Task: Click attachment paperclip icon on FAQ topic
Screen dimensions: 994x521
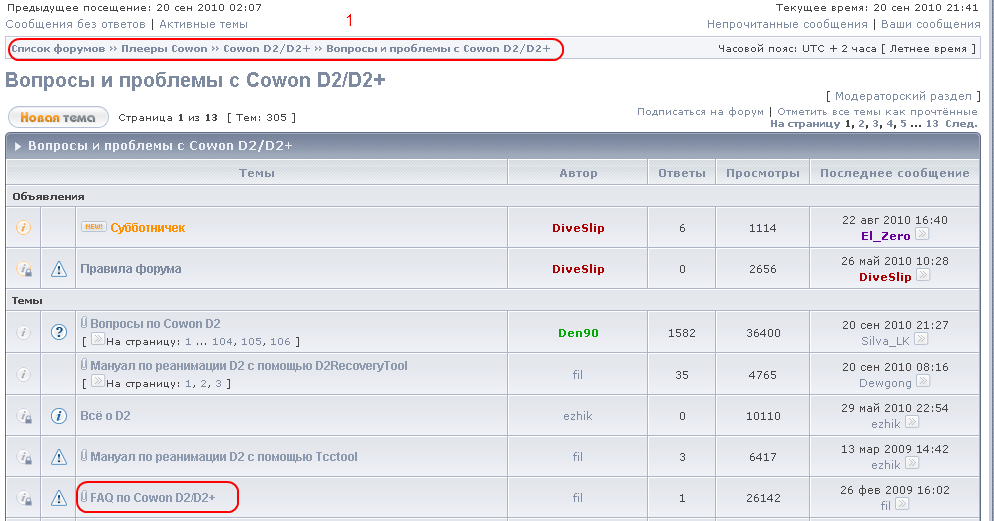Action: point(84,496)
